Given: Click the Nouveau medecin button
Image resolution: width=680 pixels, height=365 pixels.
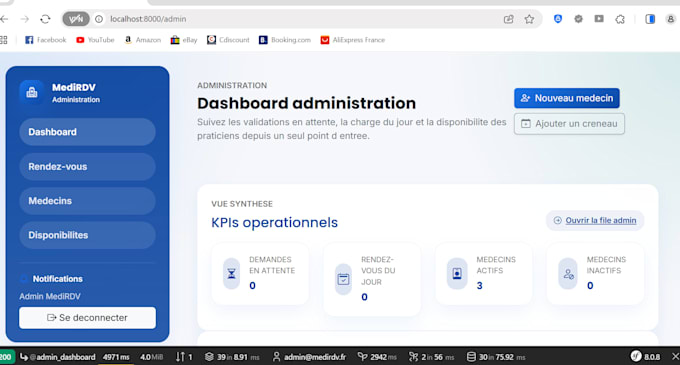Looking at the screenshot, I should click(x=567, y=98).
